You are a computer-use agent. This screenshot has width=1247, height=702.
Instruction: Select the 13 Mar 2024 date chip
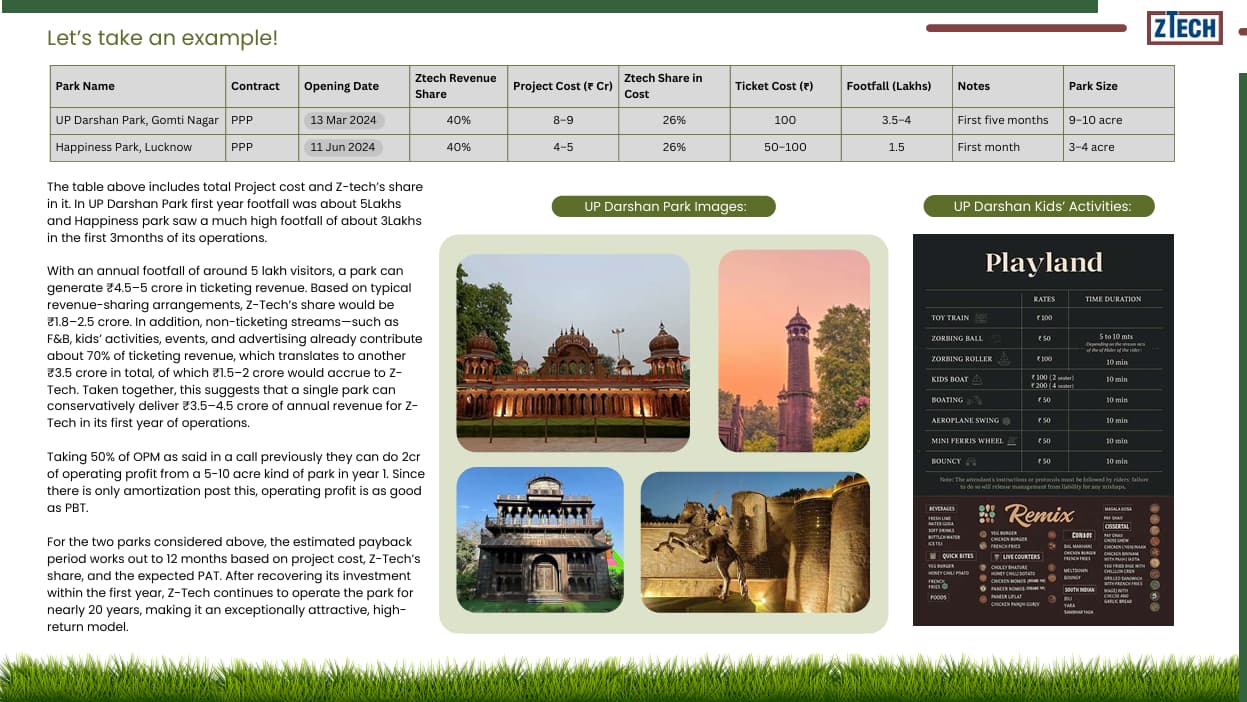click(x=343, y=120)
